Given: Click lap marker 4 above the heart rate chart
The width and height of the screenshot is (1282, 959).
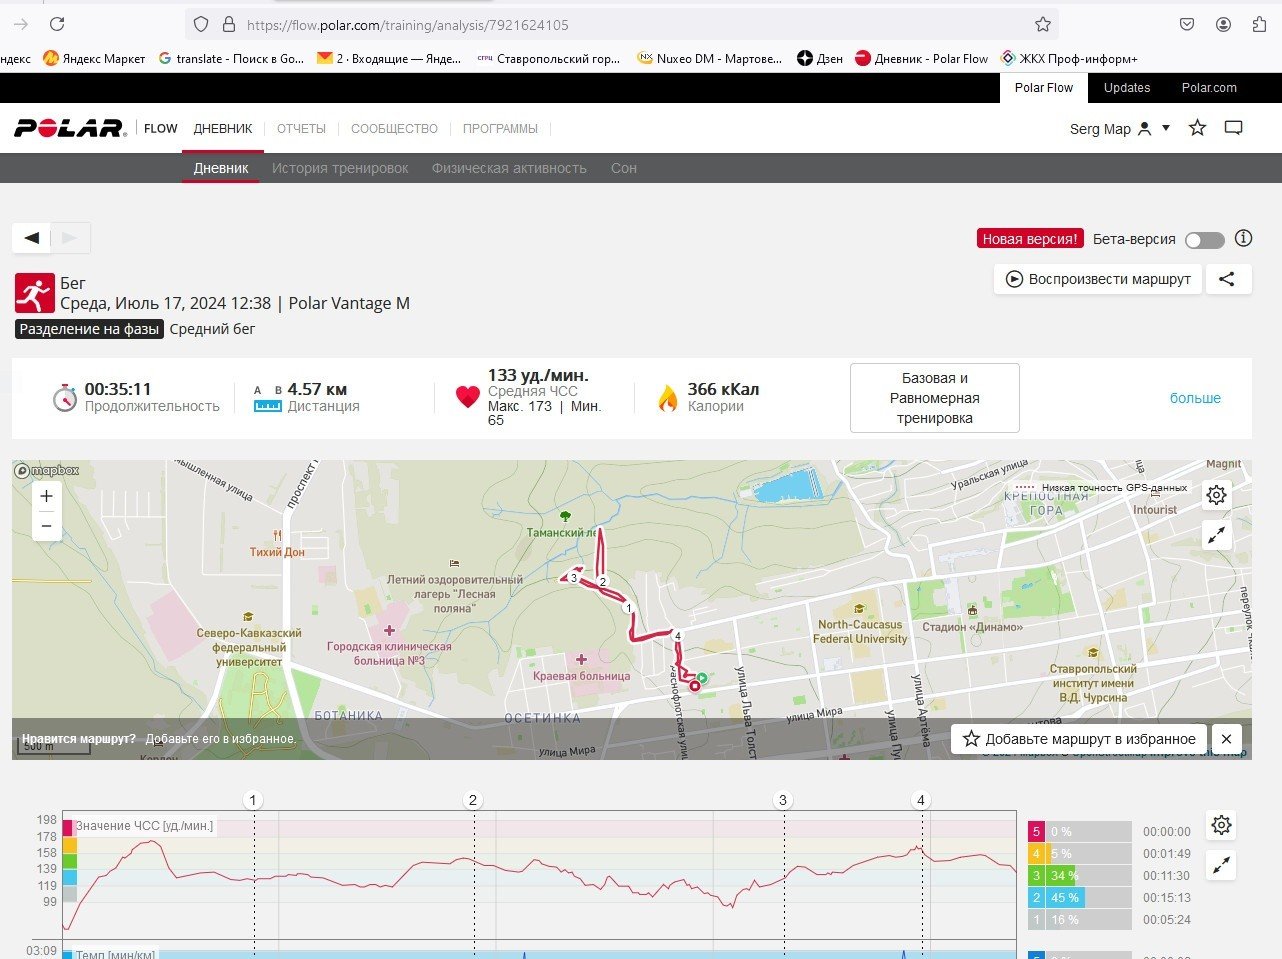Looking at the screenshot, I should point(921,800).
